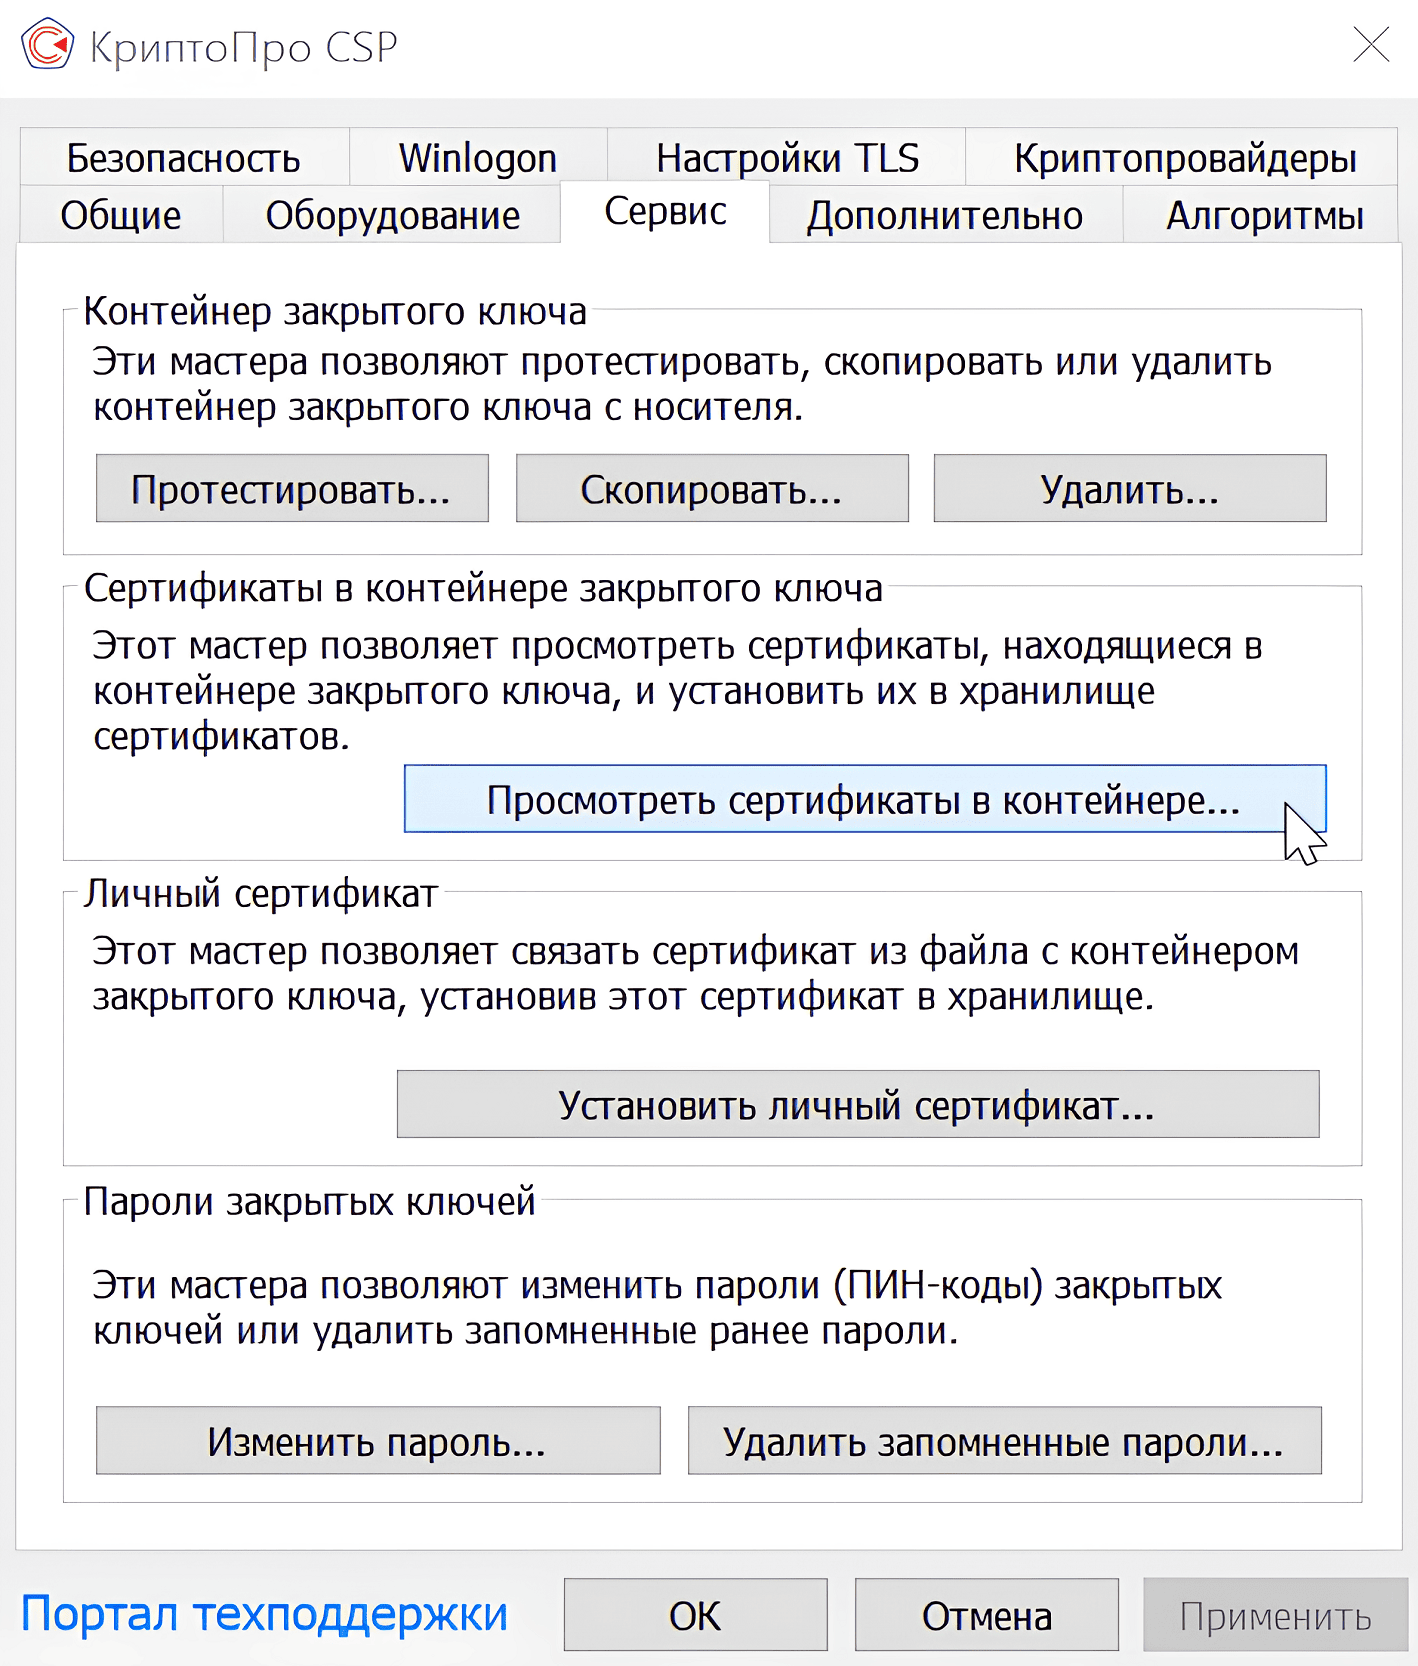
Task: Click Удалить запомненные пароли button
Action: (1004, 1441)
